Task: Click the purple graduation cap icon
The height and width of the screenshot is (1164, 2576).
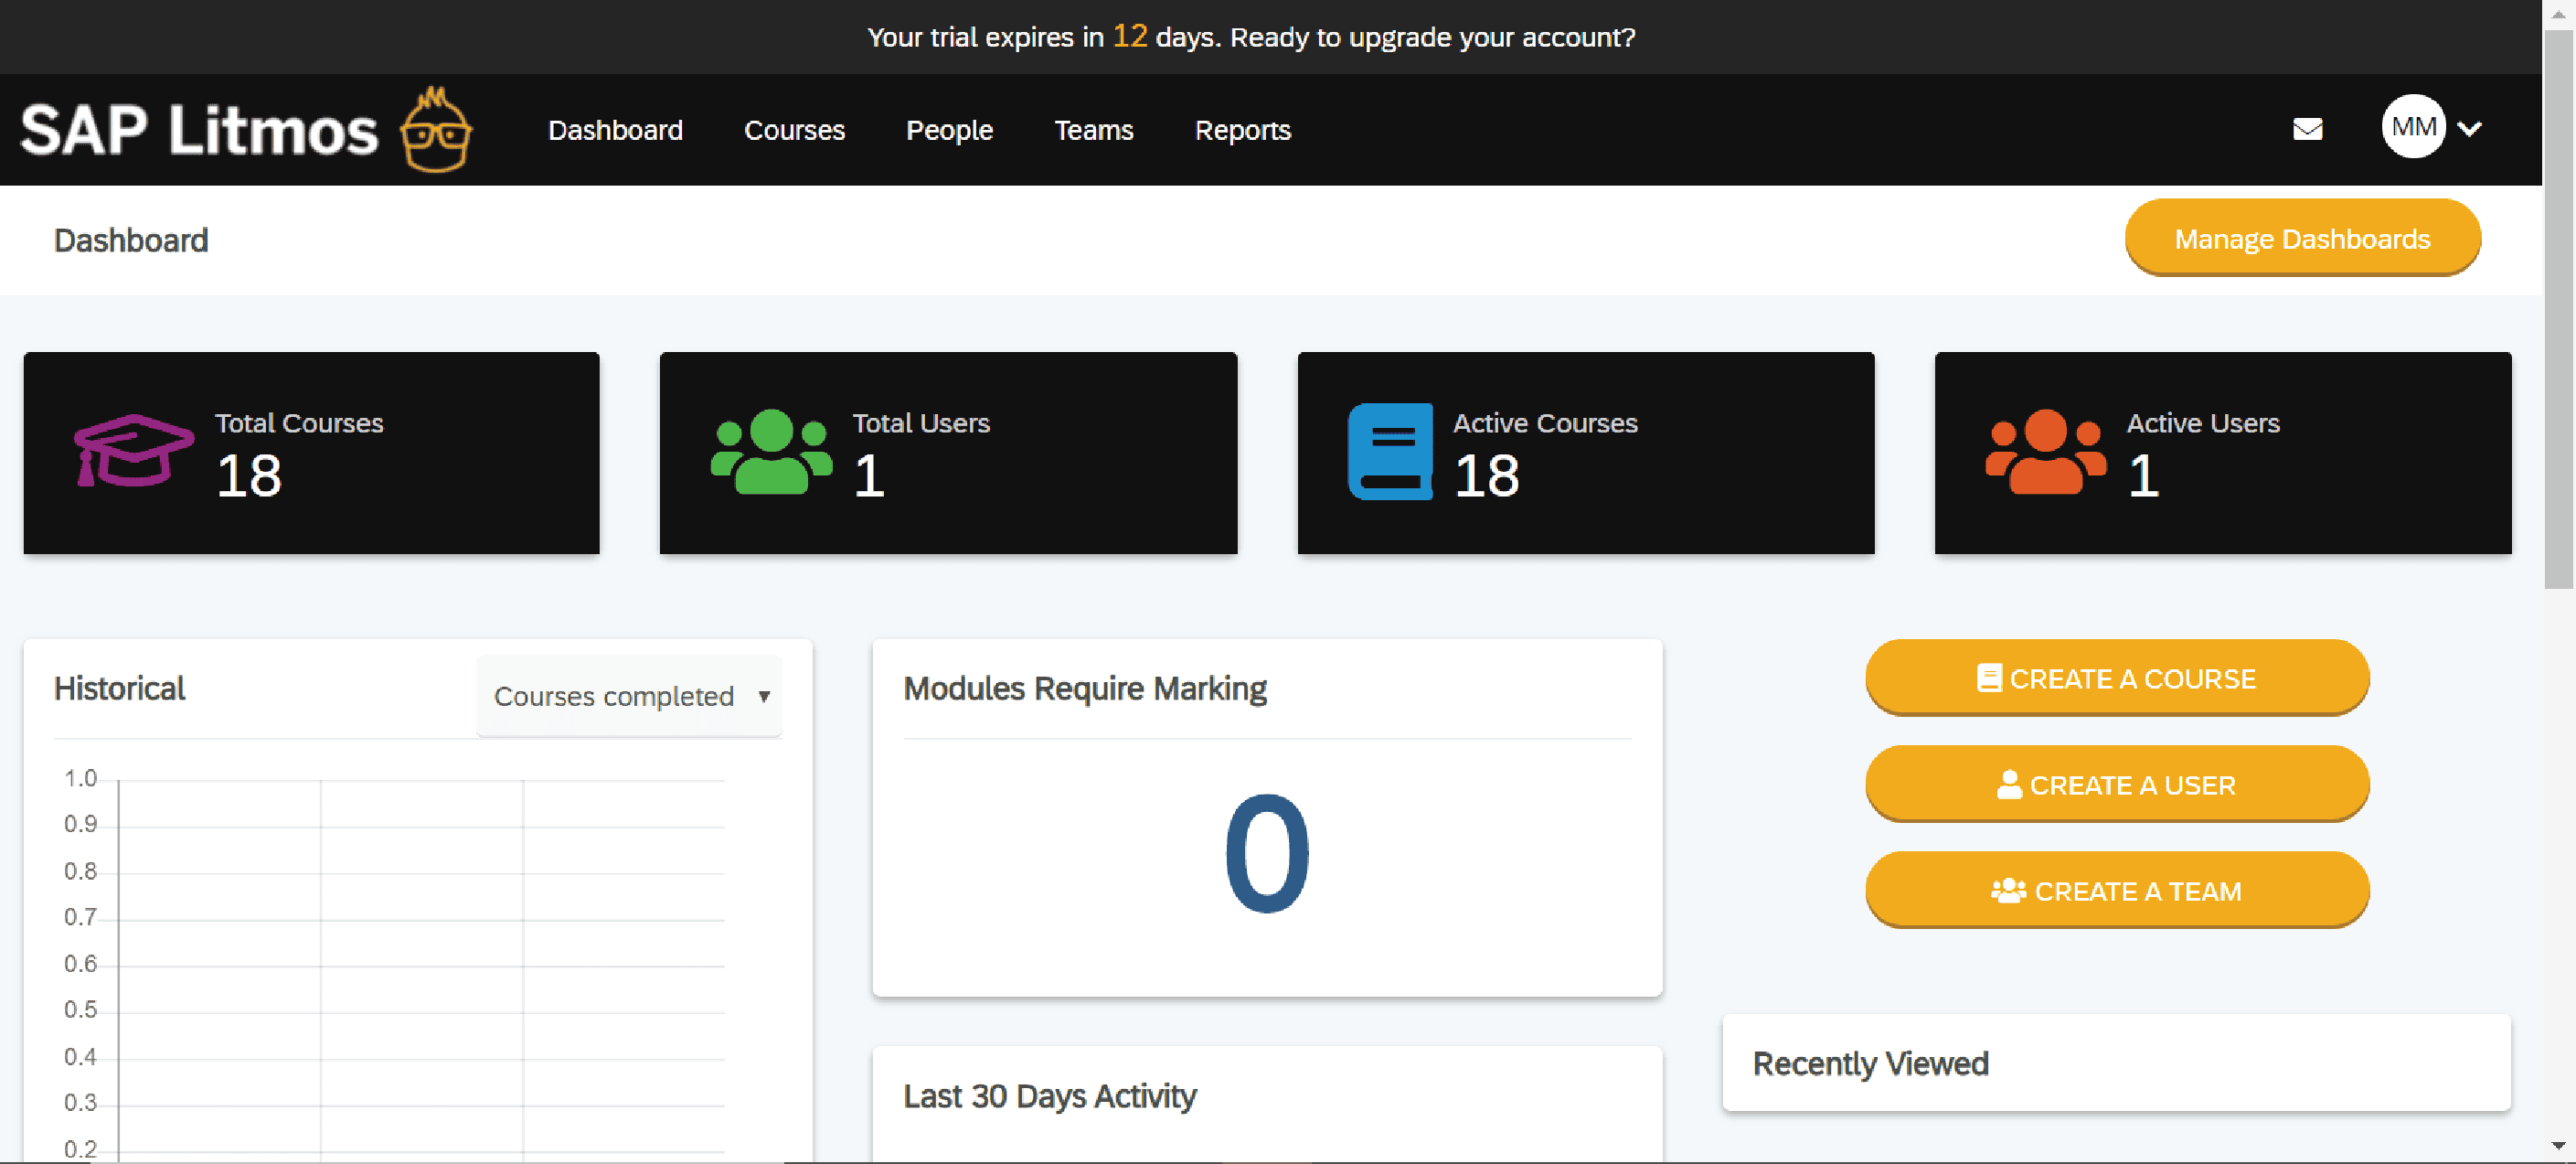Action: [x=134, y=451]
